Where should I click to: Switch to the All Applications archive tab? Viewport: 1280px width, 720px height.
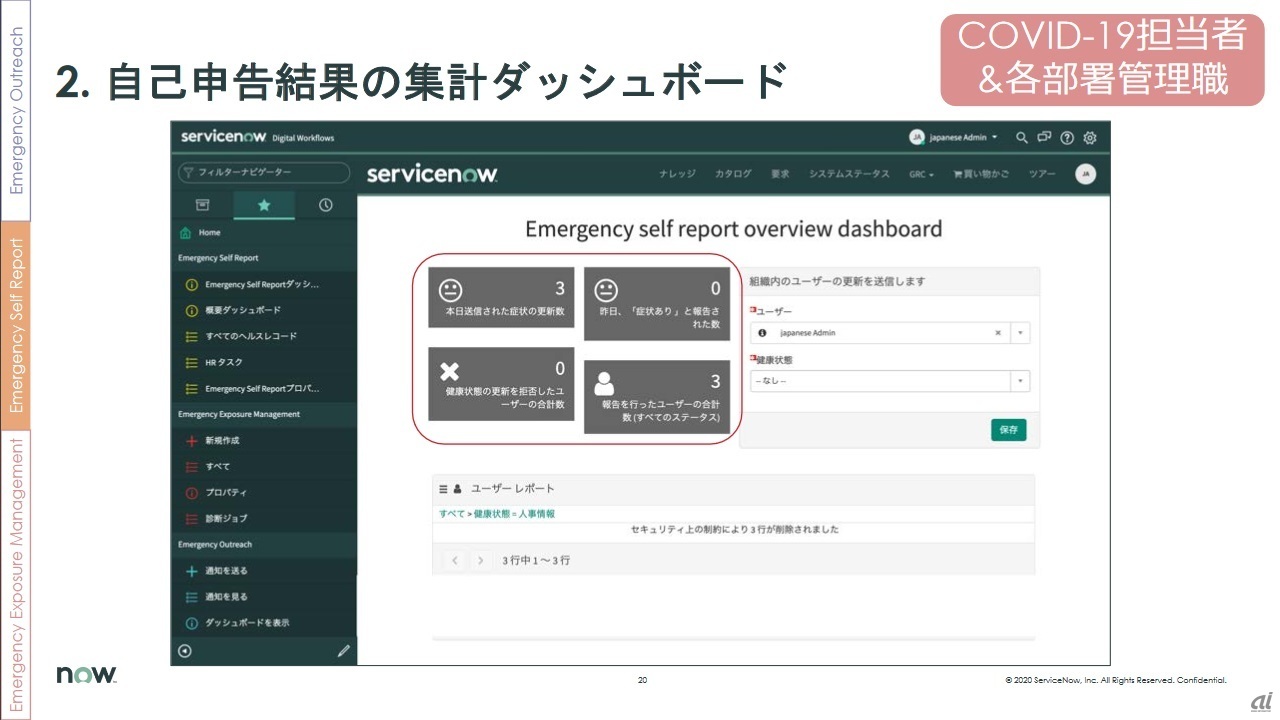tap(202, 205)
